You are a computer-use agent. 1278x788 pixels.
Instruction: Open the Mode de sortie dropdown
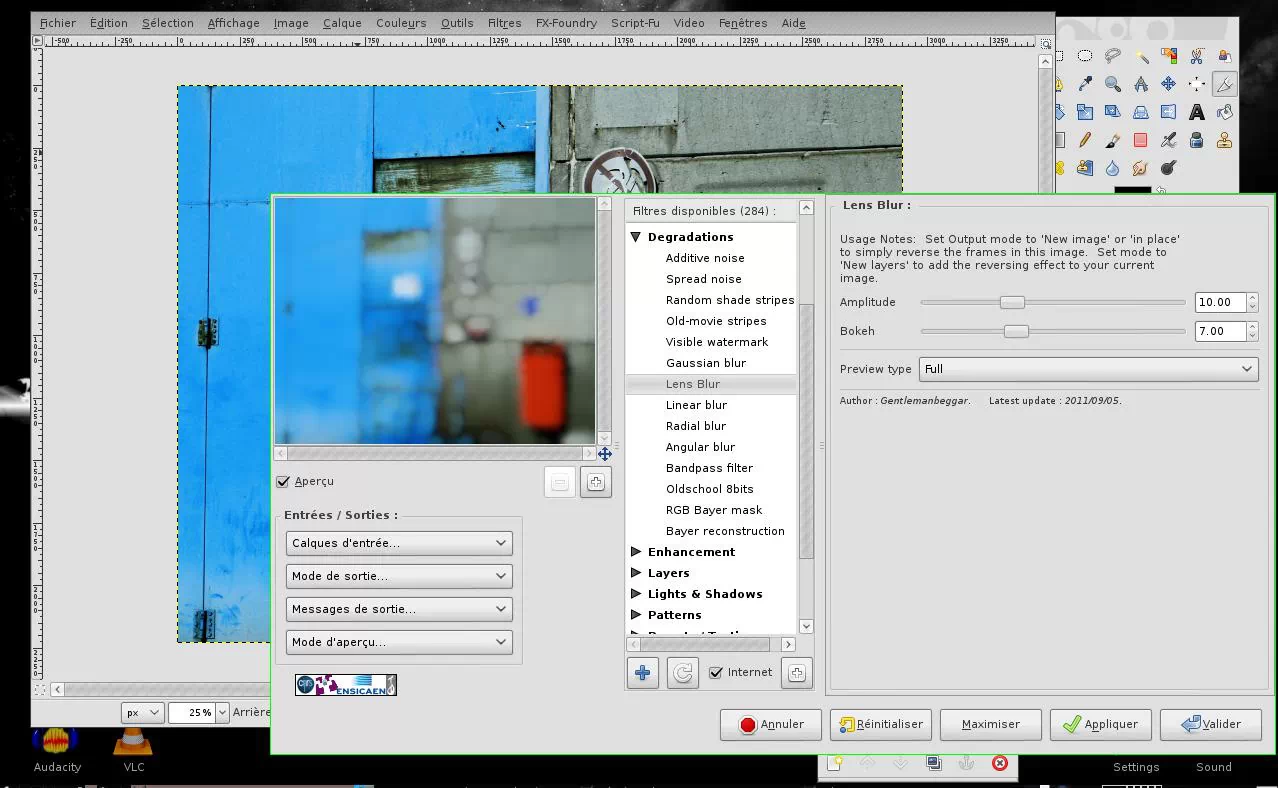click(398, 576)
